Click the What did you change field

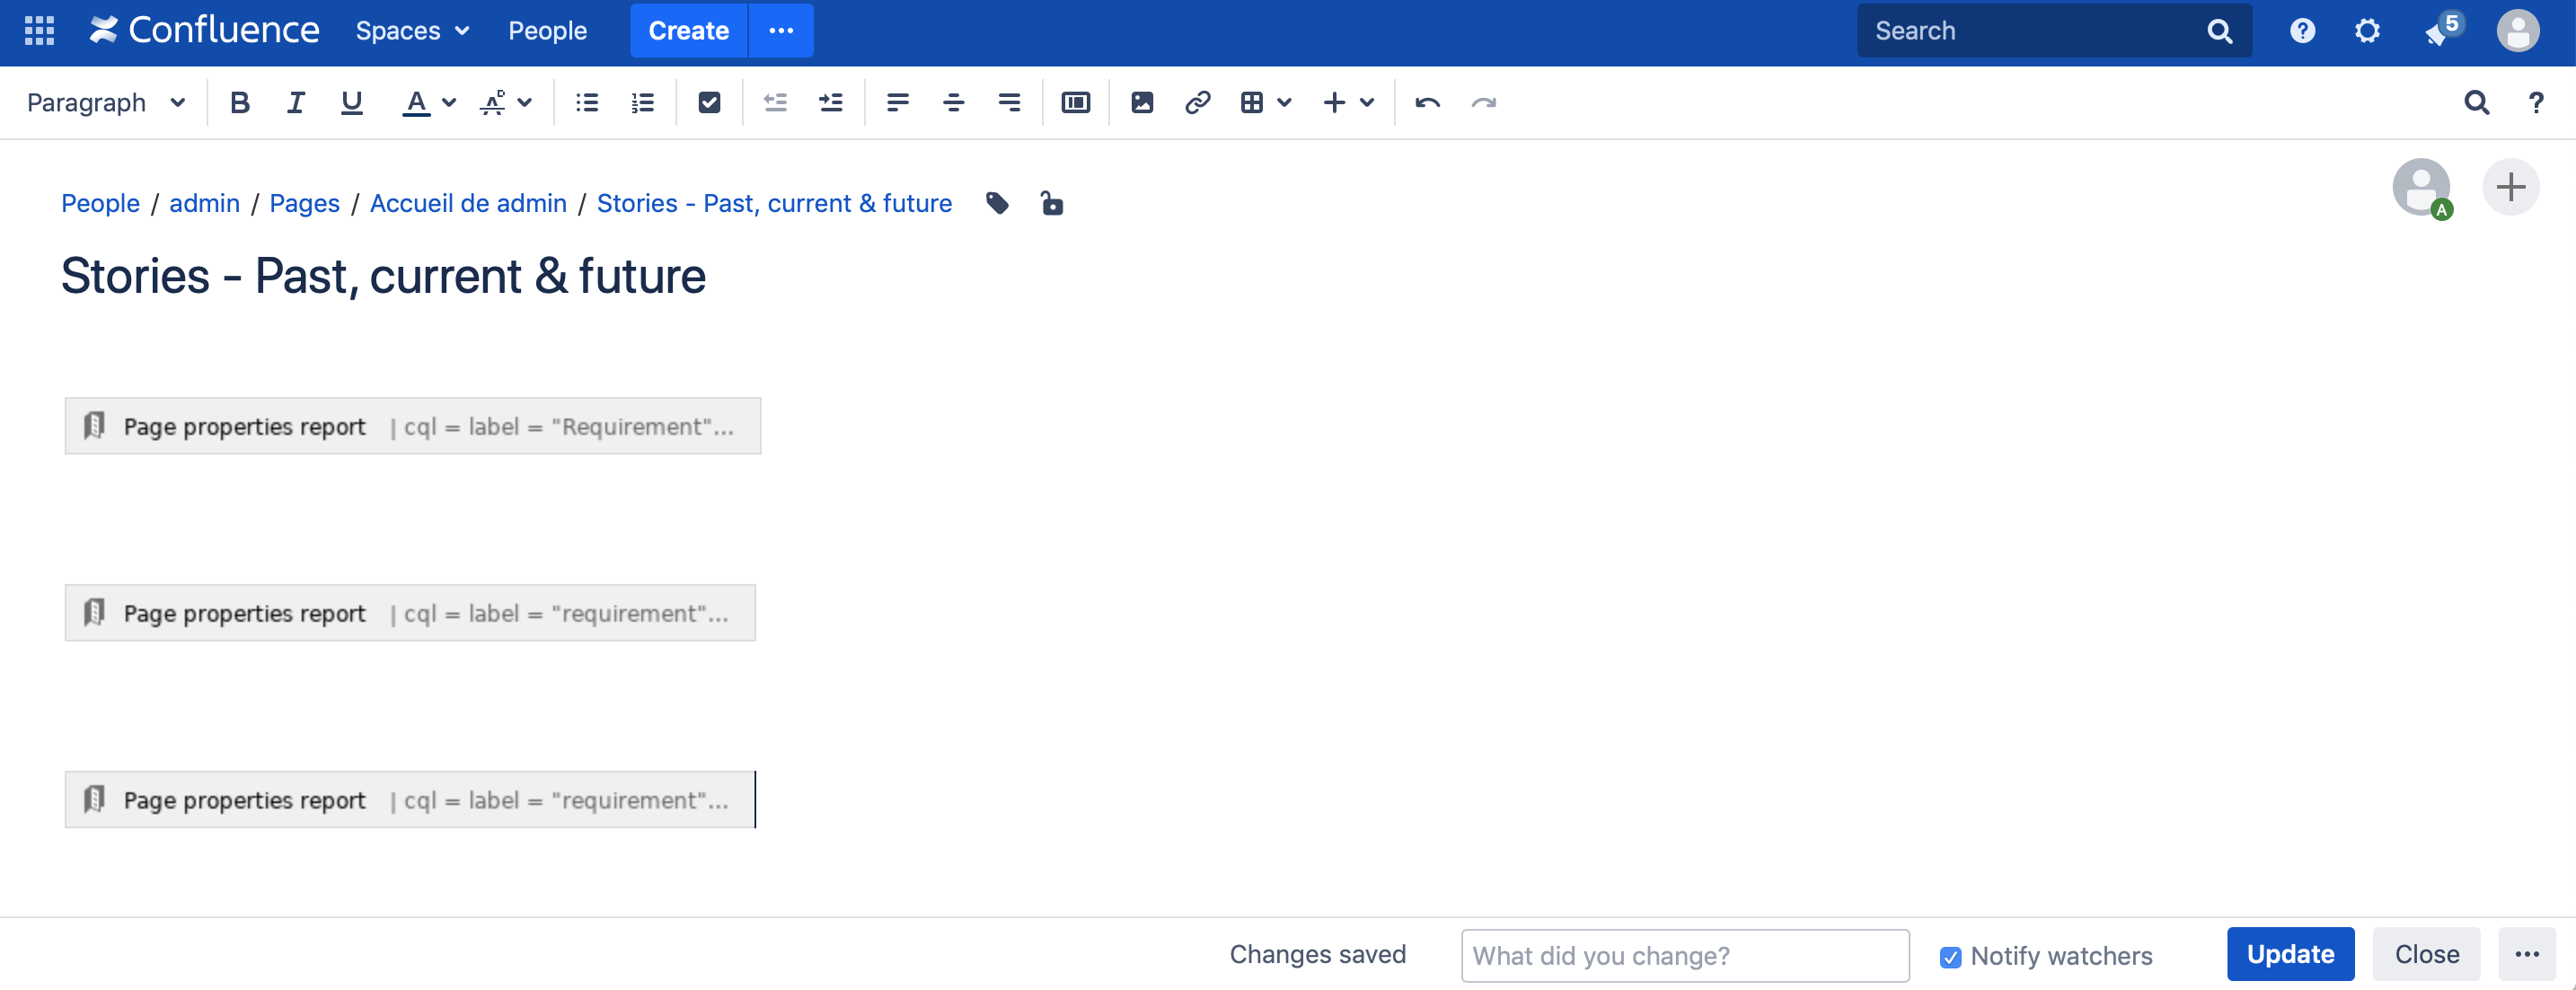point(1683,956)
